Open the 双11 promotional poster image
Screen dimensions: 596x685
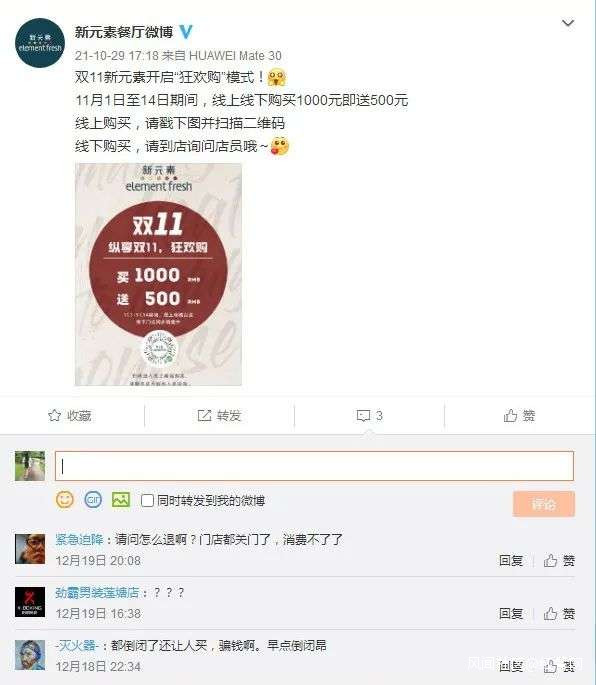[x=158, y=274]
